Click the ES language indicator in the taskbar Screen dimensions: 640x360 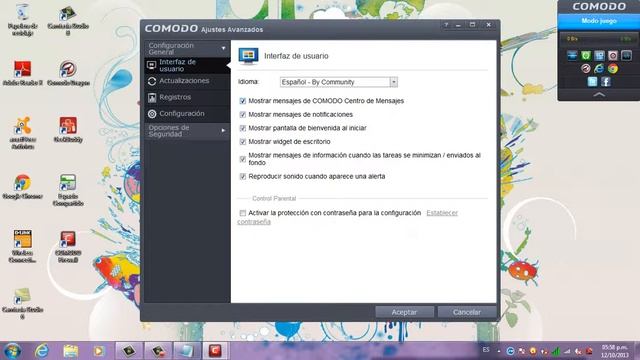(x=486, y=350)
